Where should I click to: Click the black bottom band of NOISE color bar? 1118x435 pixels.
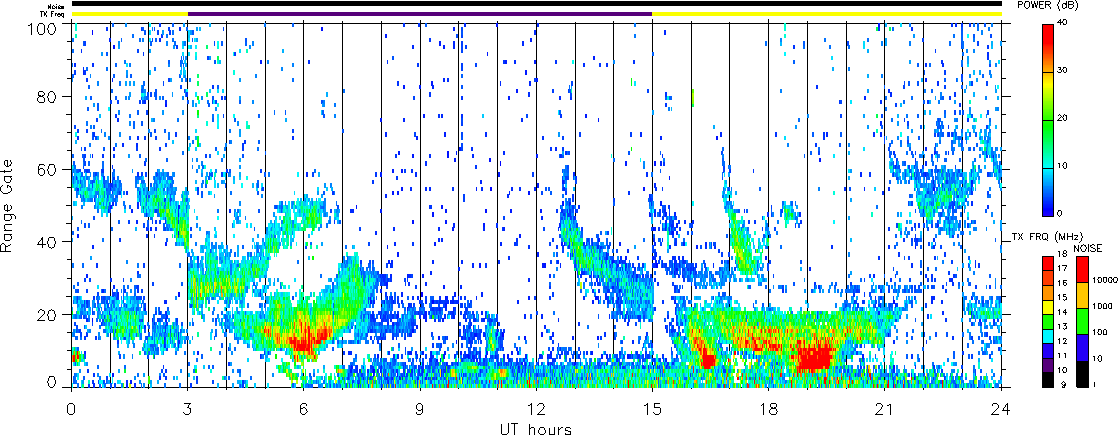[x=1082, y=373]
